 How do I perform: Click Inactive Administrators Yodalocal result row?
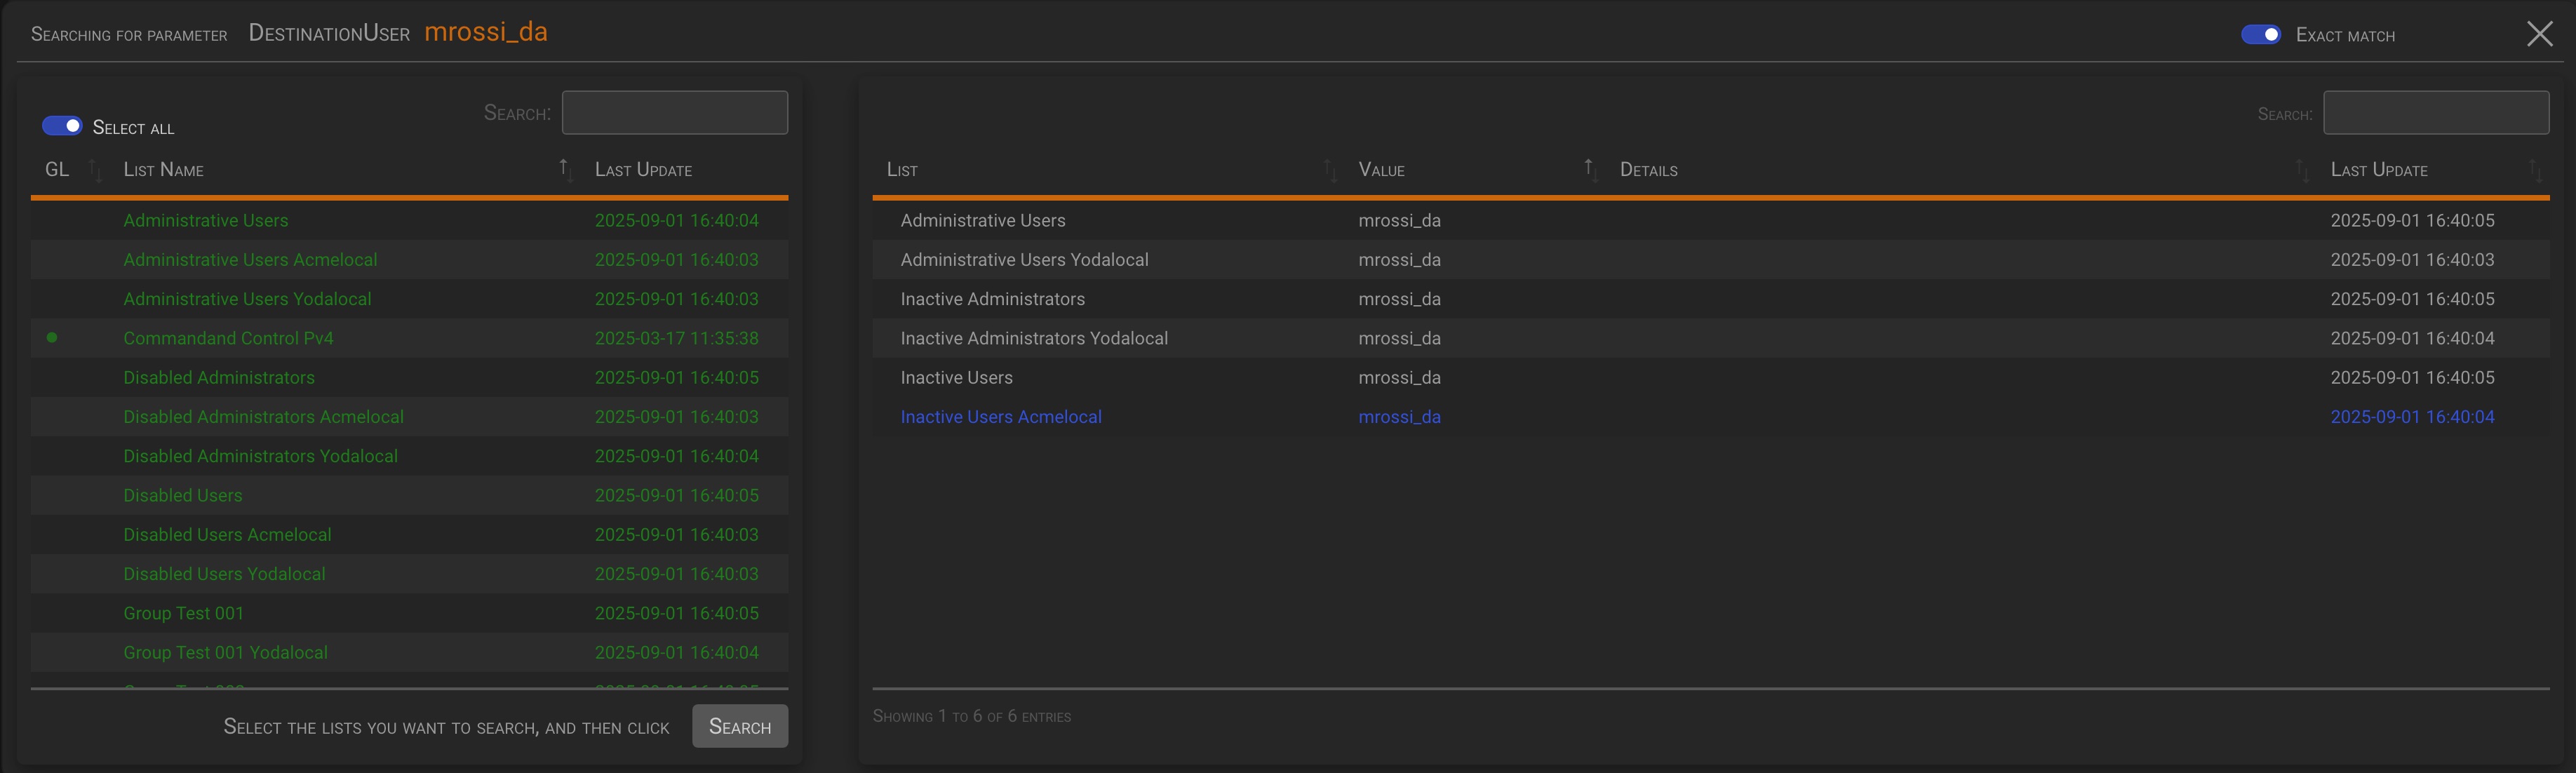pyautogui.click(x=1033, y=338)
